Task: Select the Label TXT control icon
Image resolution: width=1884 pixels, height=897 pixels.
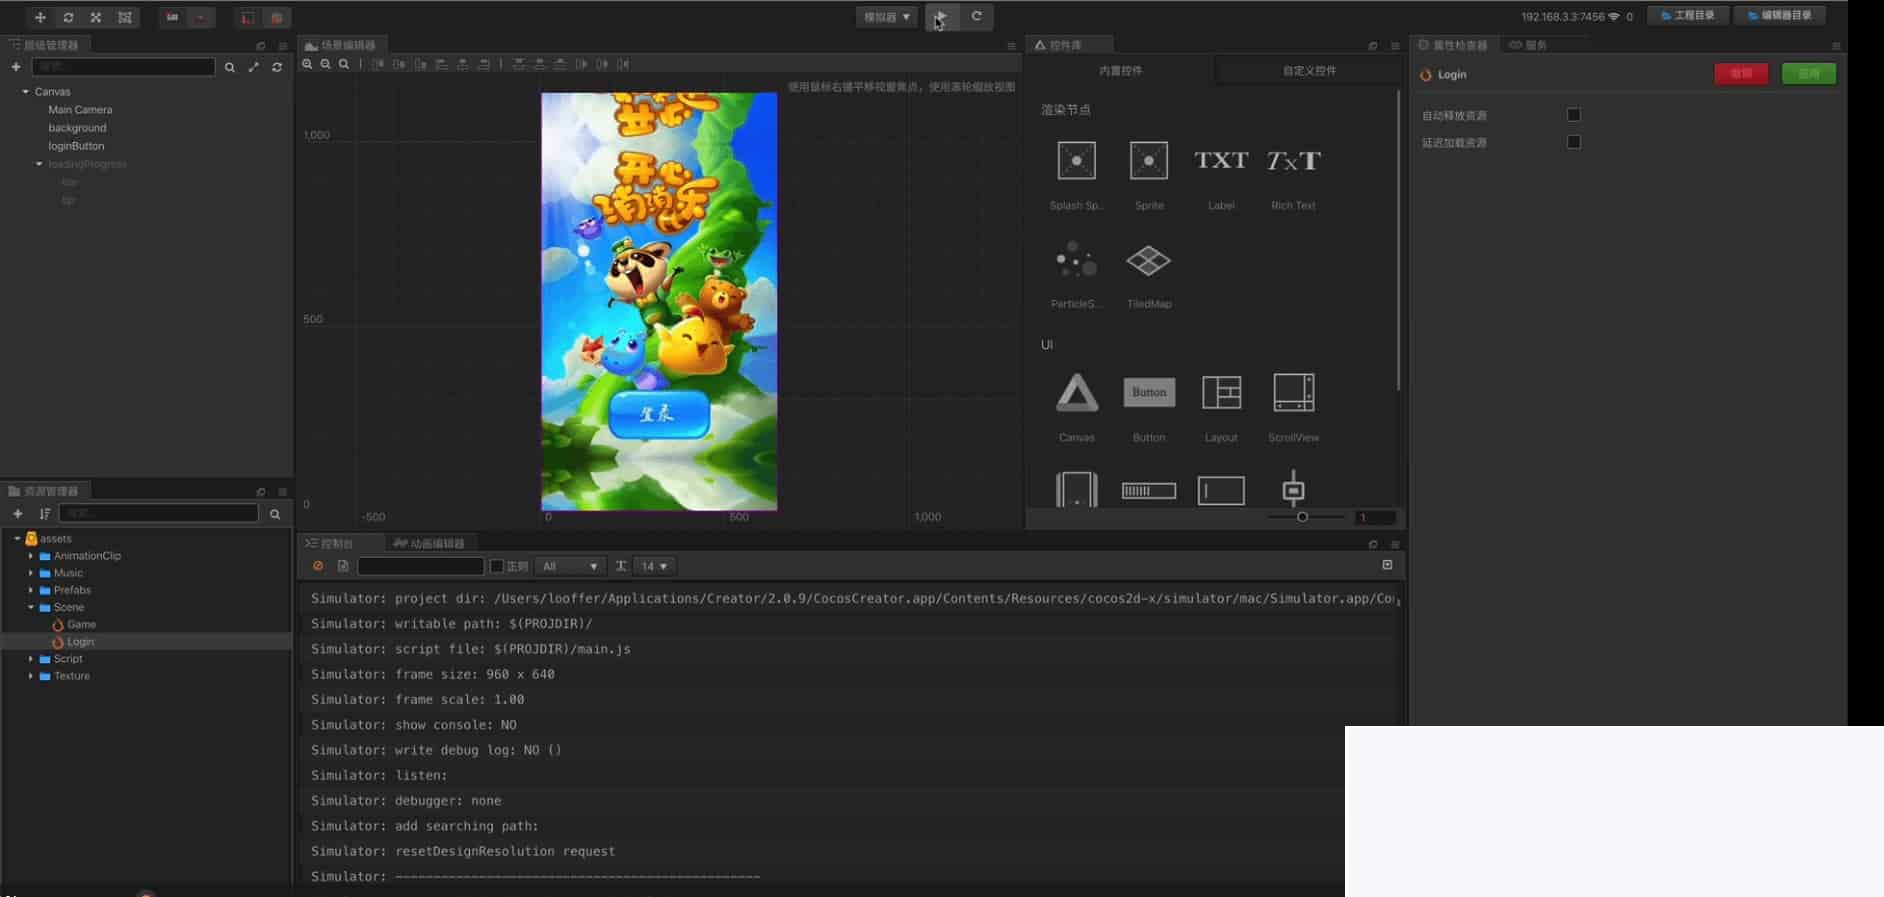Action: tap(1220, 161)
